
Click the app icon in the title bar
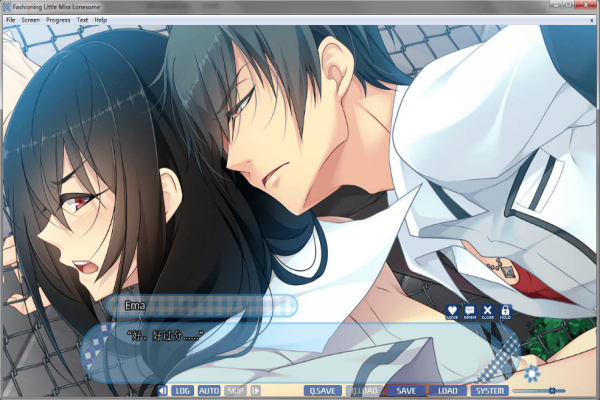click(x=7, y=7)
